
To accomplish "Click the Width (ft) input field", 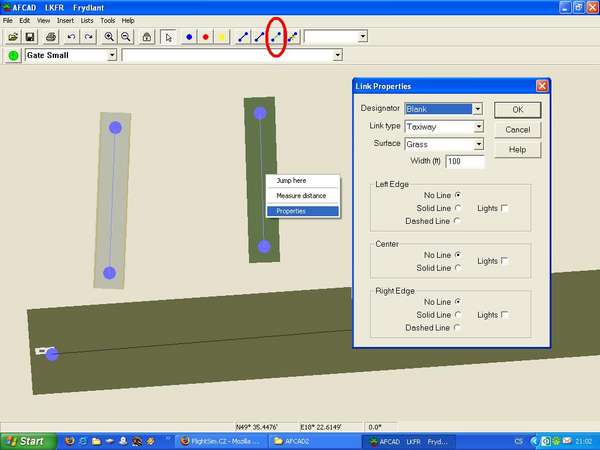I will click(465, 161).
